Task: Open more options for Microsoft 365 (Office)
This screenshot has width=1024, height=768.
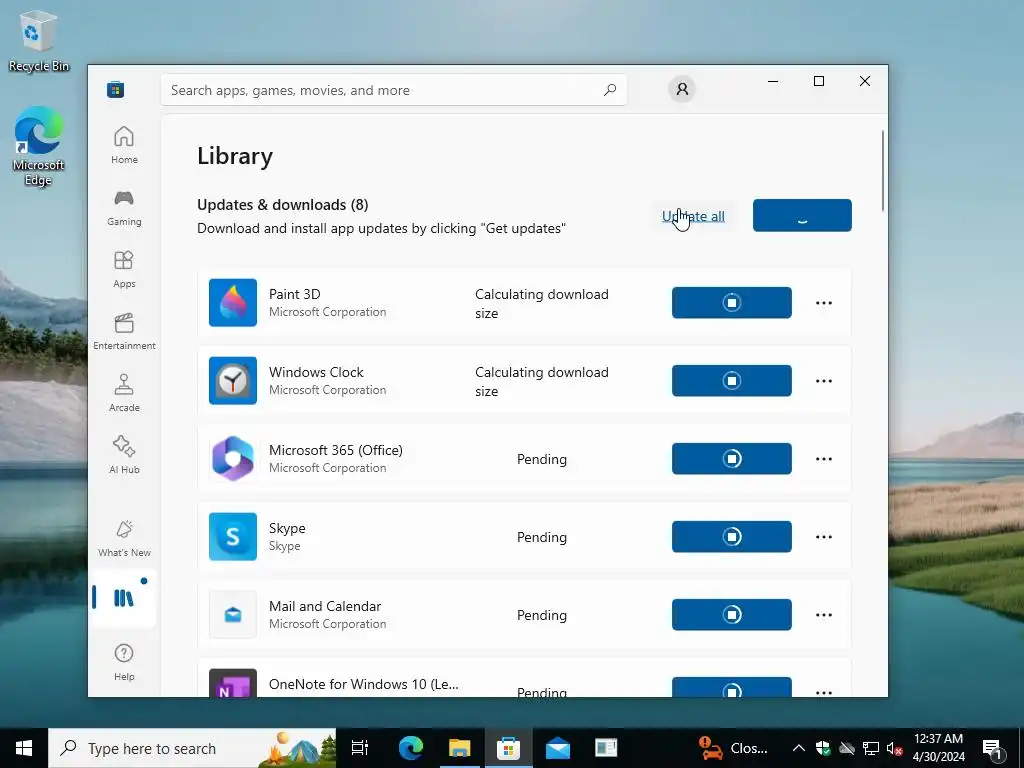Action: click(824, 459)
